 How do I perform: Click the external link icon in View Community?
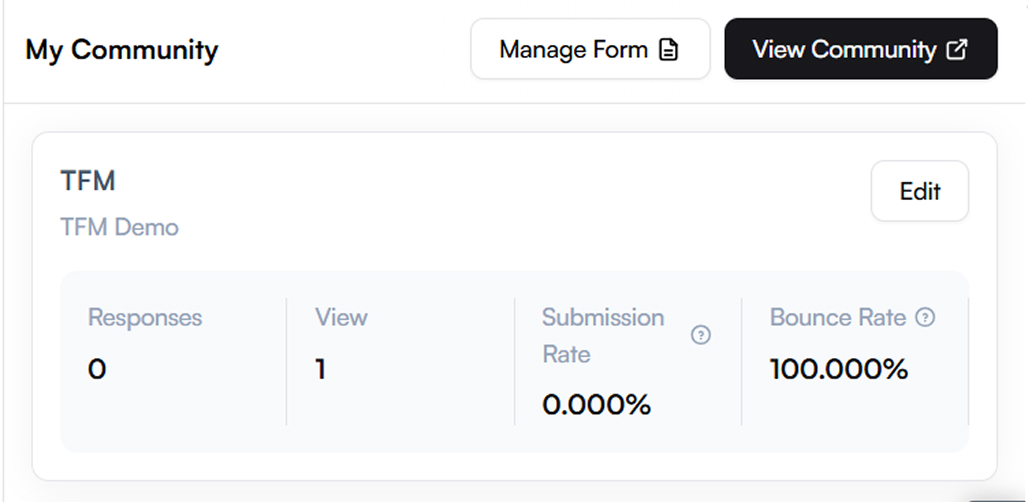click(x=957, y=50)
